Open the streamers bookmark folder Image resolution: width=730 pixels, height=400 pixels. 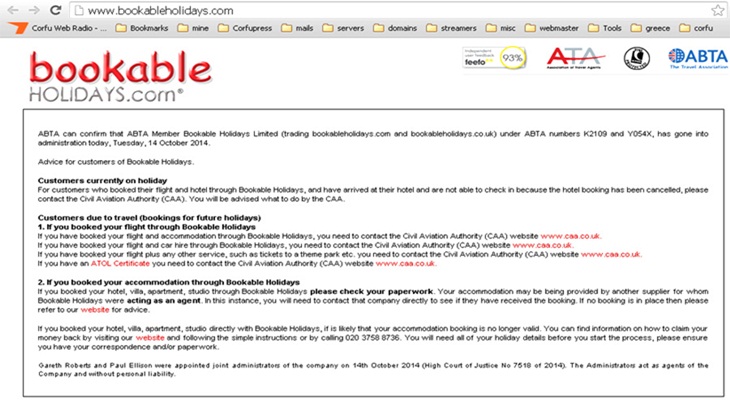pos(473,28)
